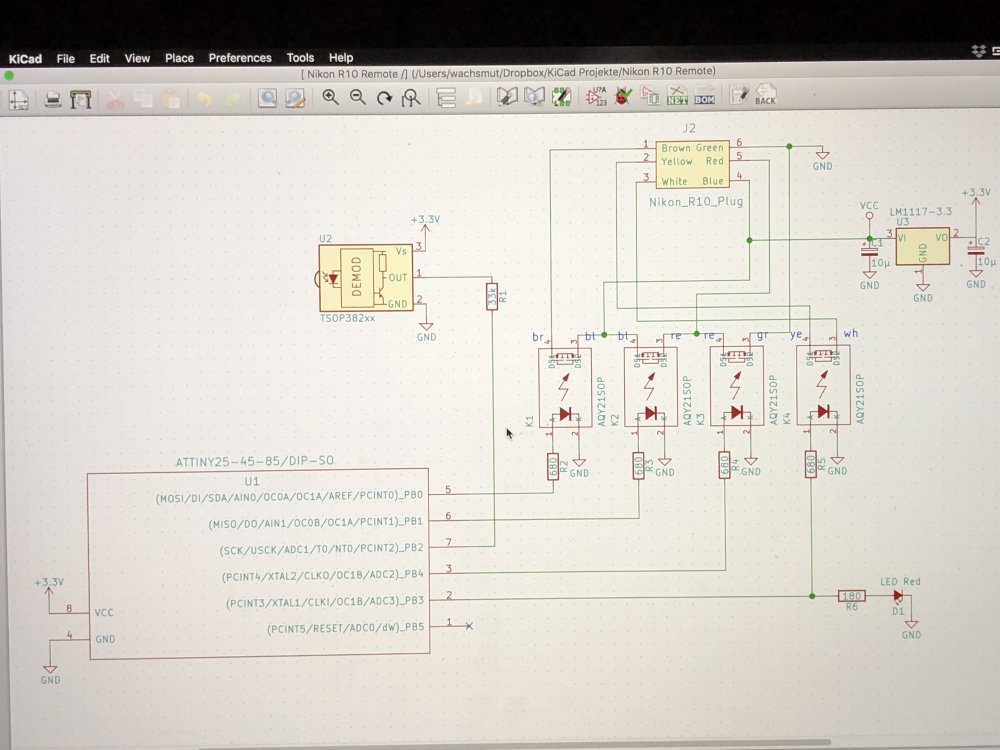Screen dimensions: 1000x750
Task: Run the electrical rules checker ladybug icon
Action: (x=623, y=97)
